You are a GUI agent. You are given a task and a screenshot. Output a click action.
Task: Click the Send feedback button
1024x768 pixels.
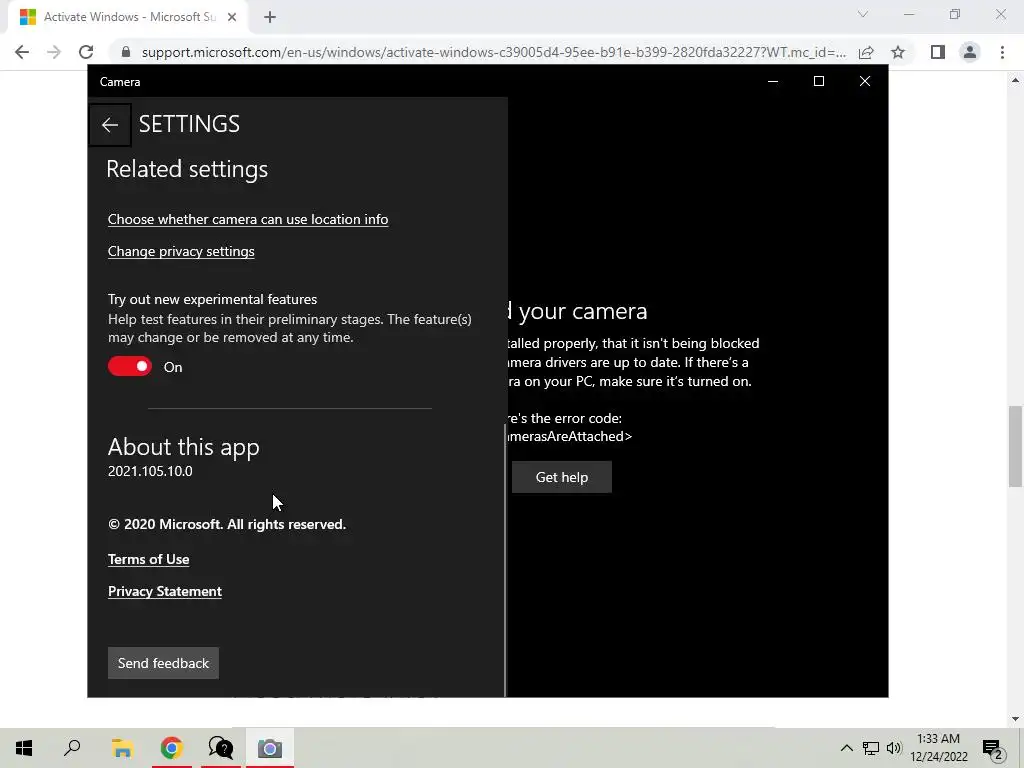click(x=163, y=663)
